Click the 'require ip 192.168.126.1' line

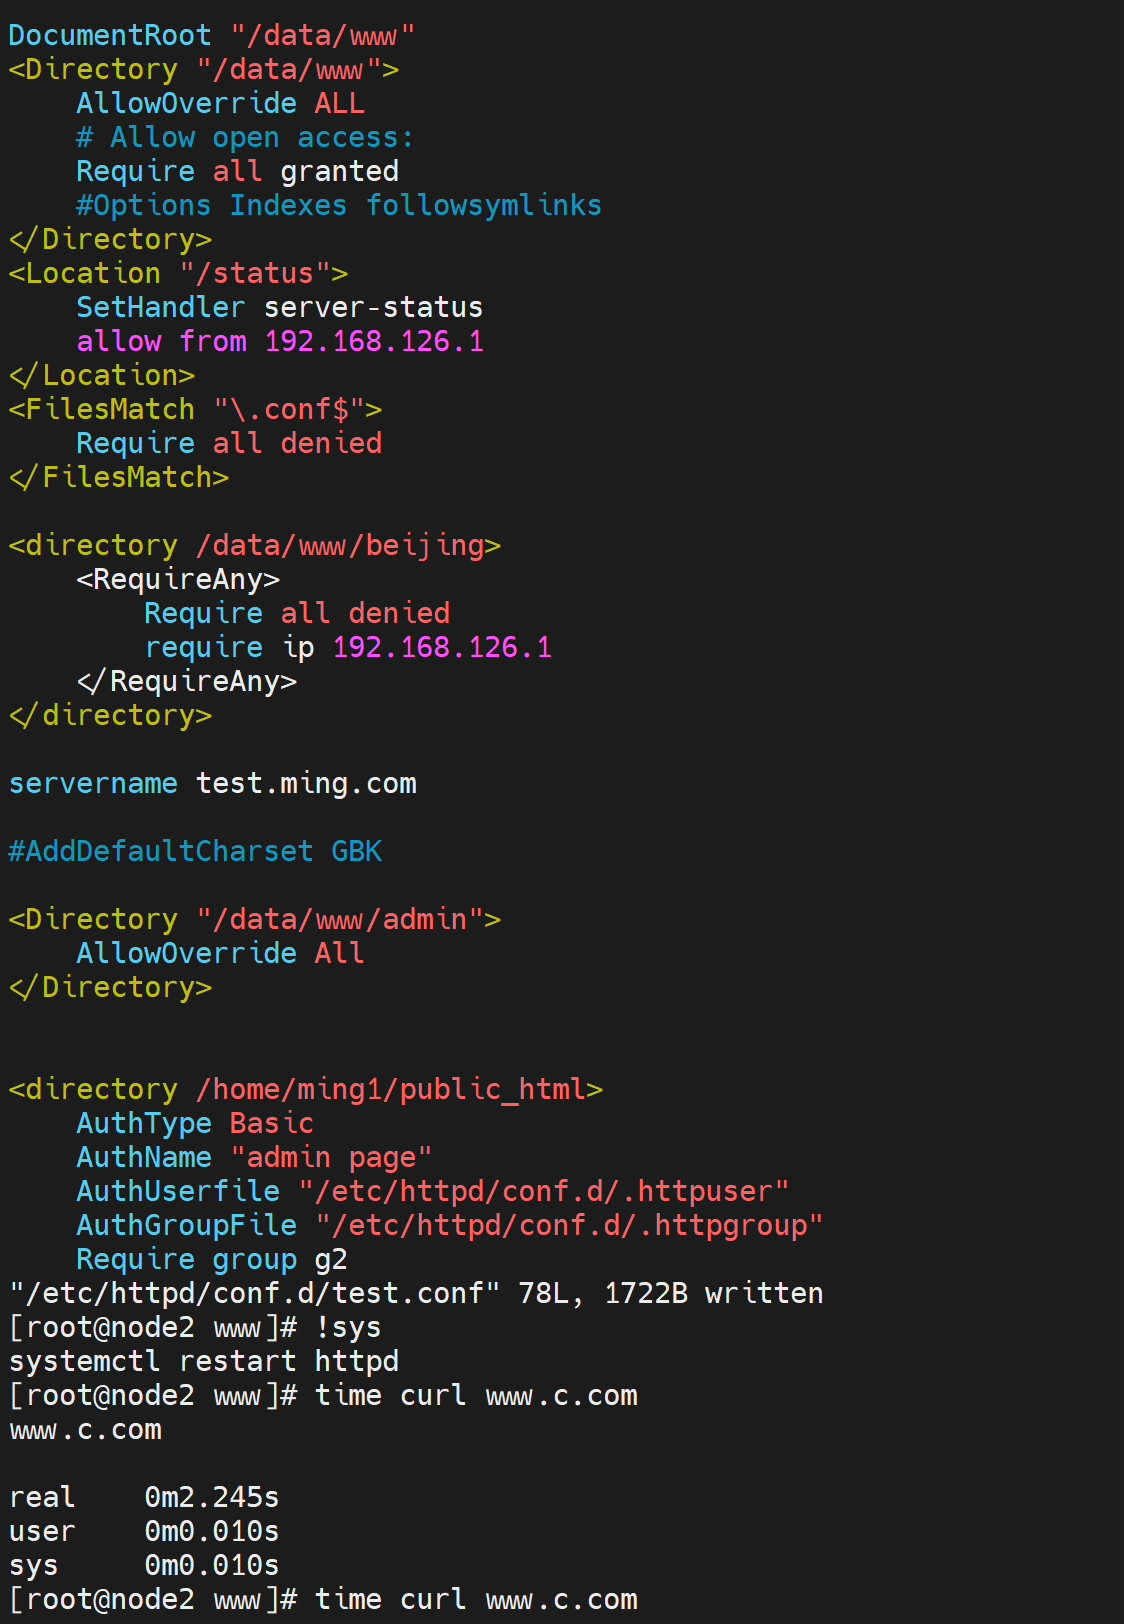(347, 648)
